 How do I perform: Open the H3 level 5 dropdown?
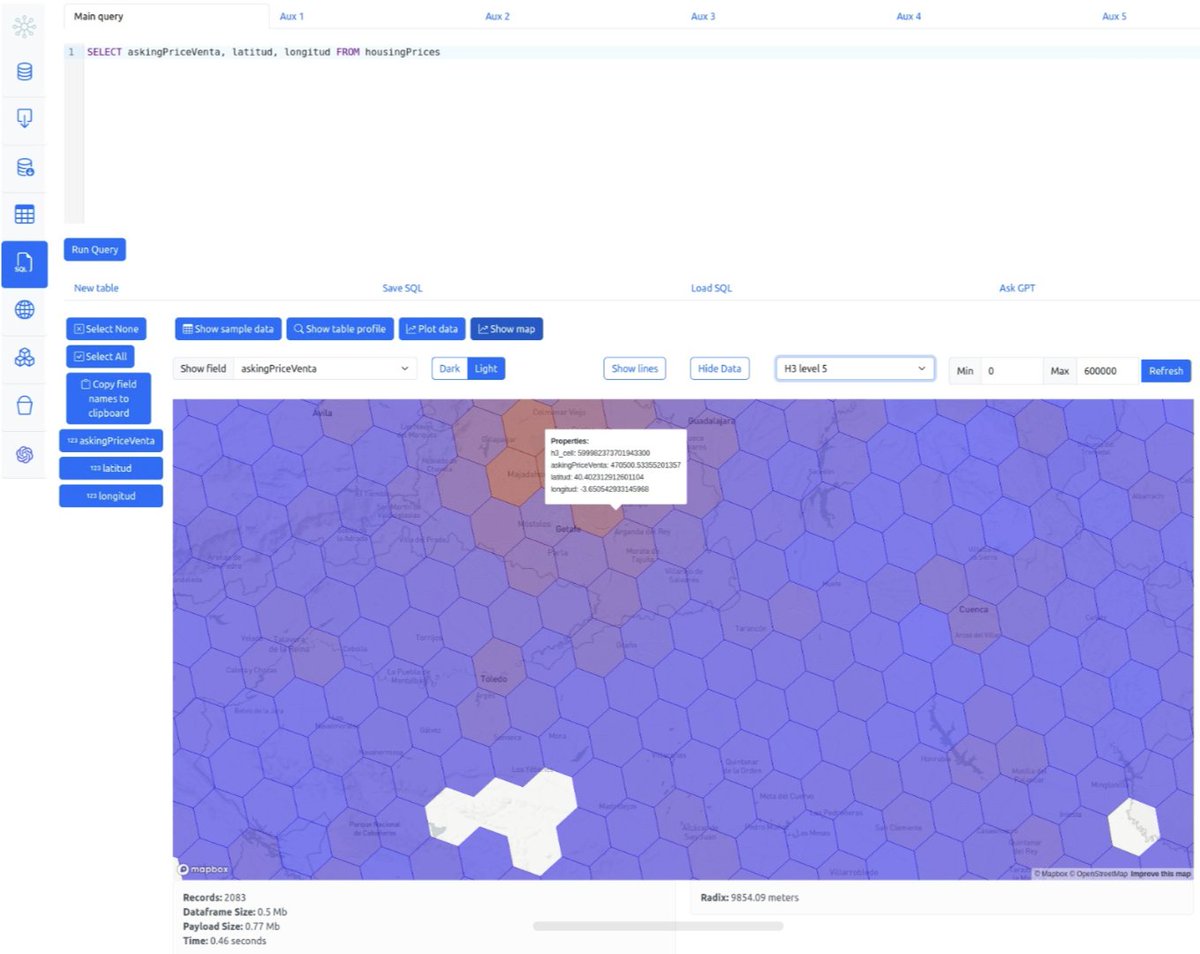[856, 369]
